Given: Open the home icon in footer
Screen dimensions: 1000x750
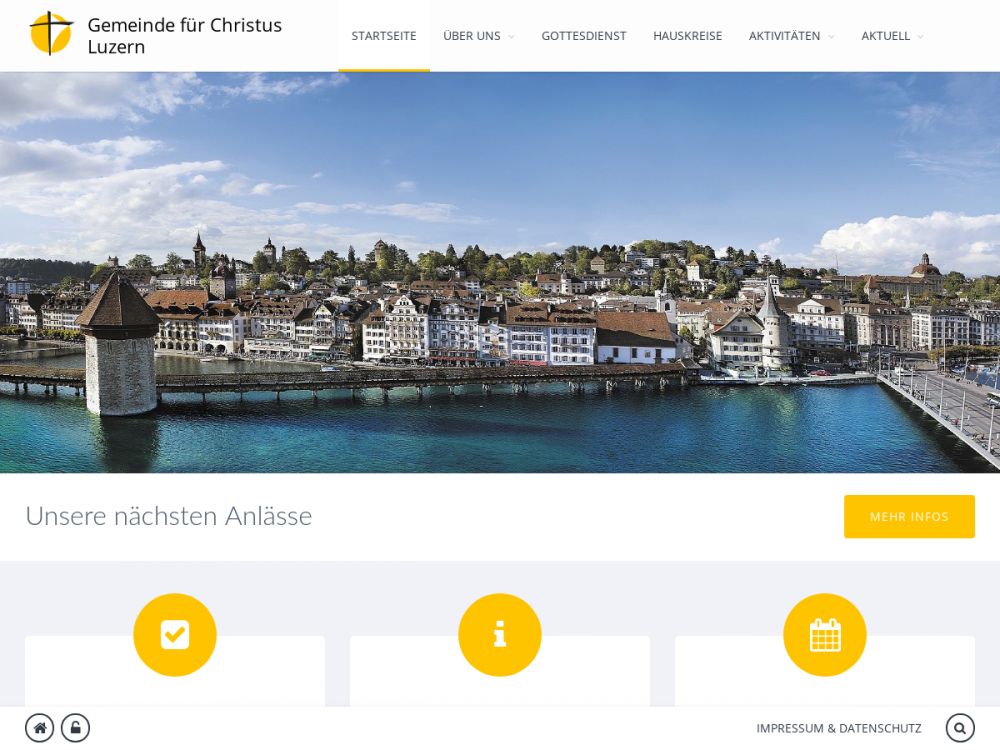Looking at the screenshot, I should point(40,728).
